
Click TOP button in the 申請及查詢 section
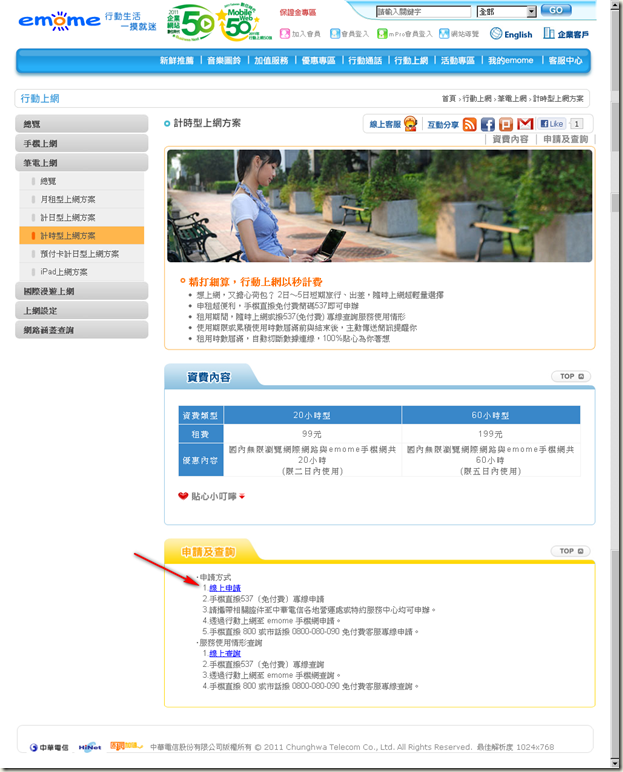571,551
